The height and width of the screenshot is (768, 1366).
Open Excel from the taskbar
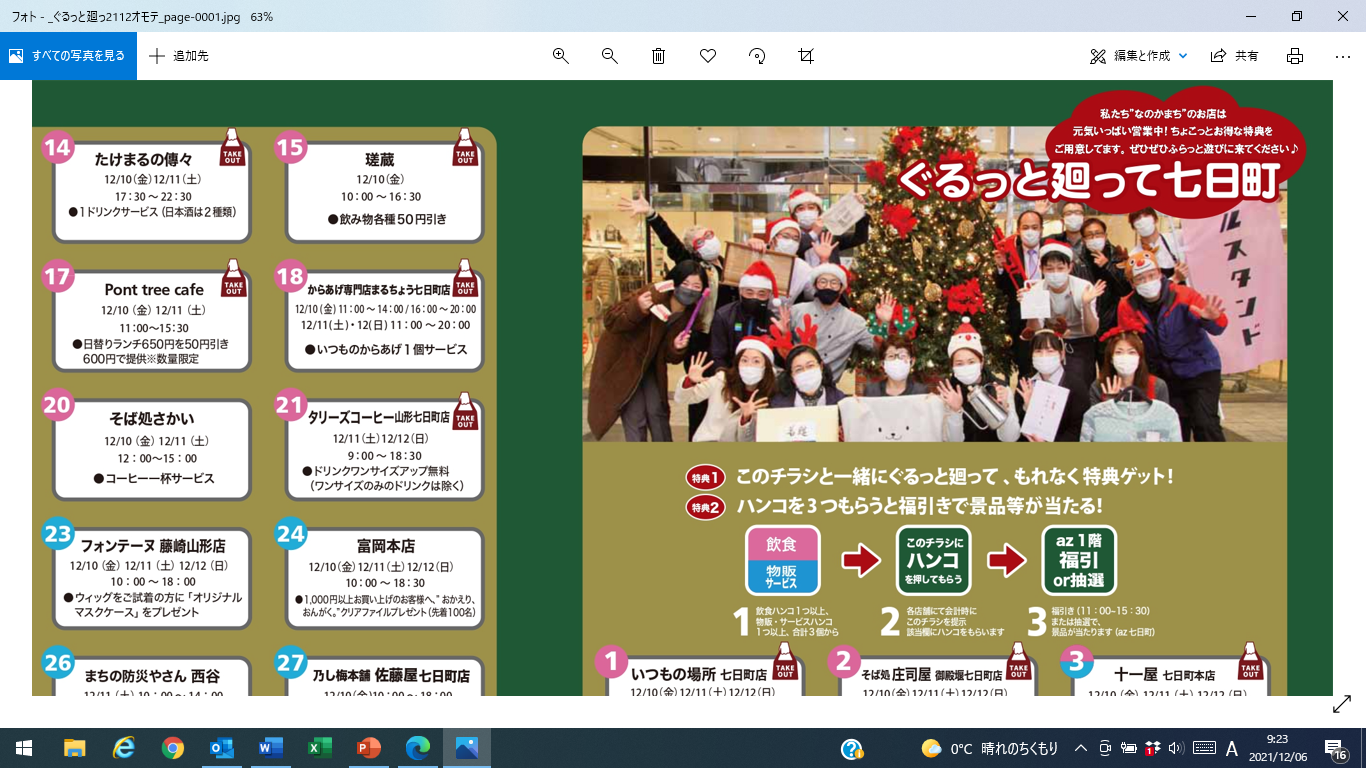[320, 748]
